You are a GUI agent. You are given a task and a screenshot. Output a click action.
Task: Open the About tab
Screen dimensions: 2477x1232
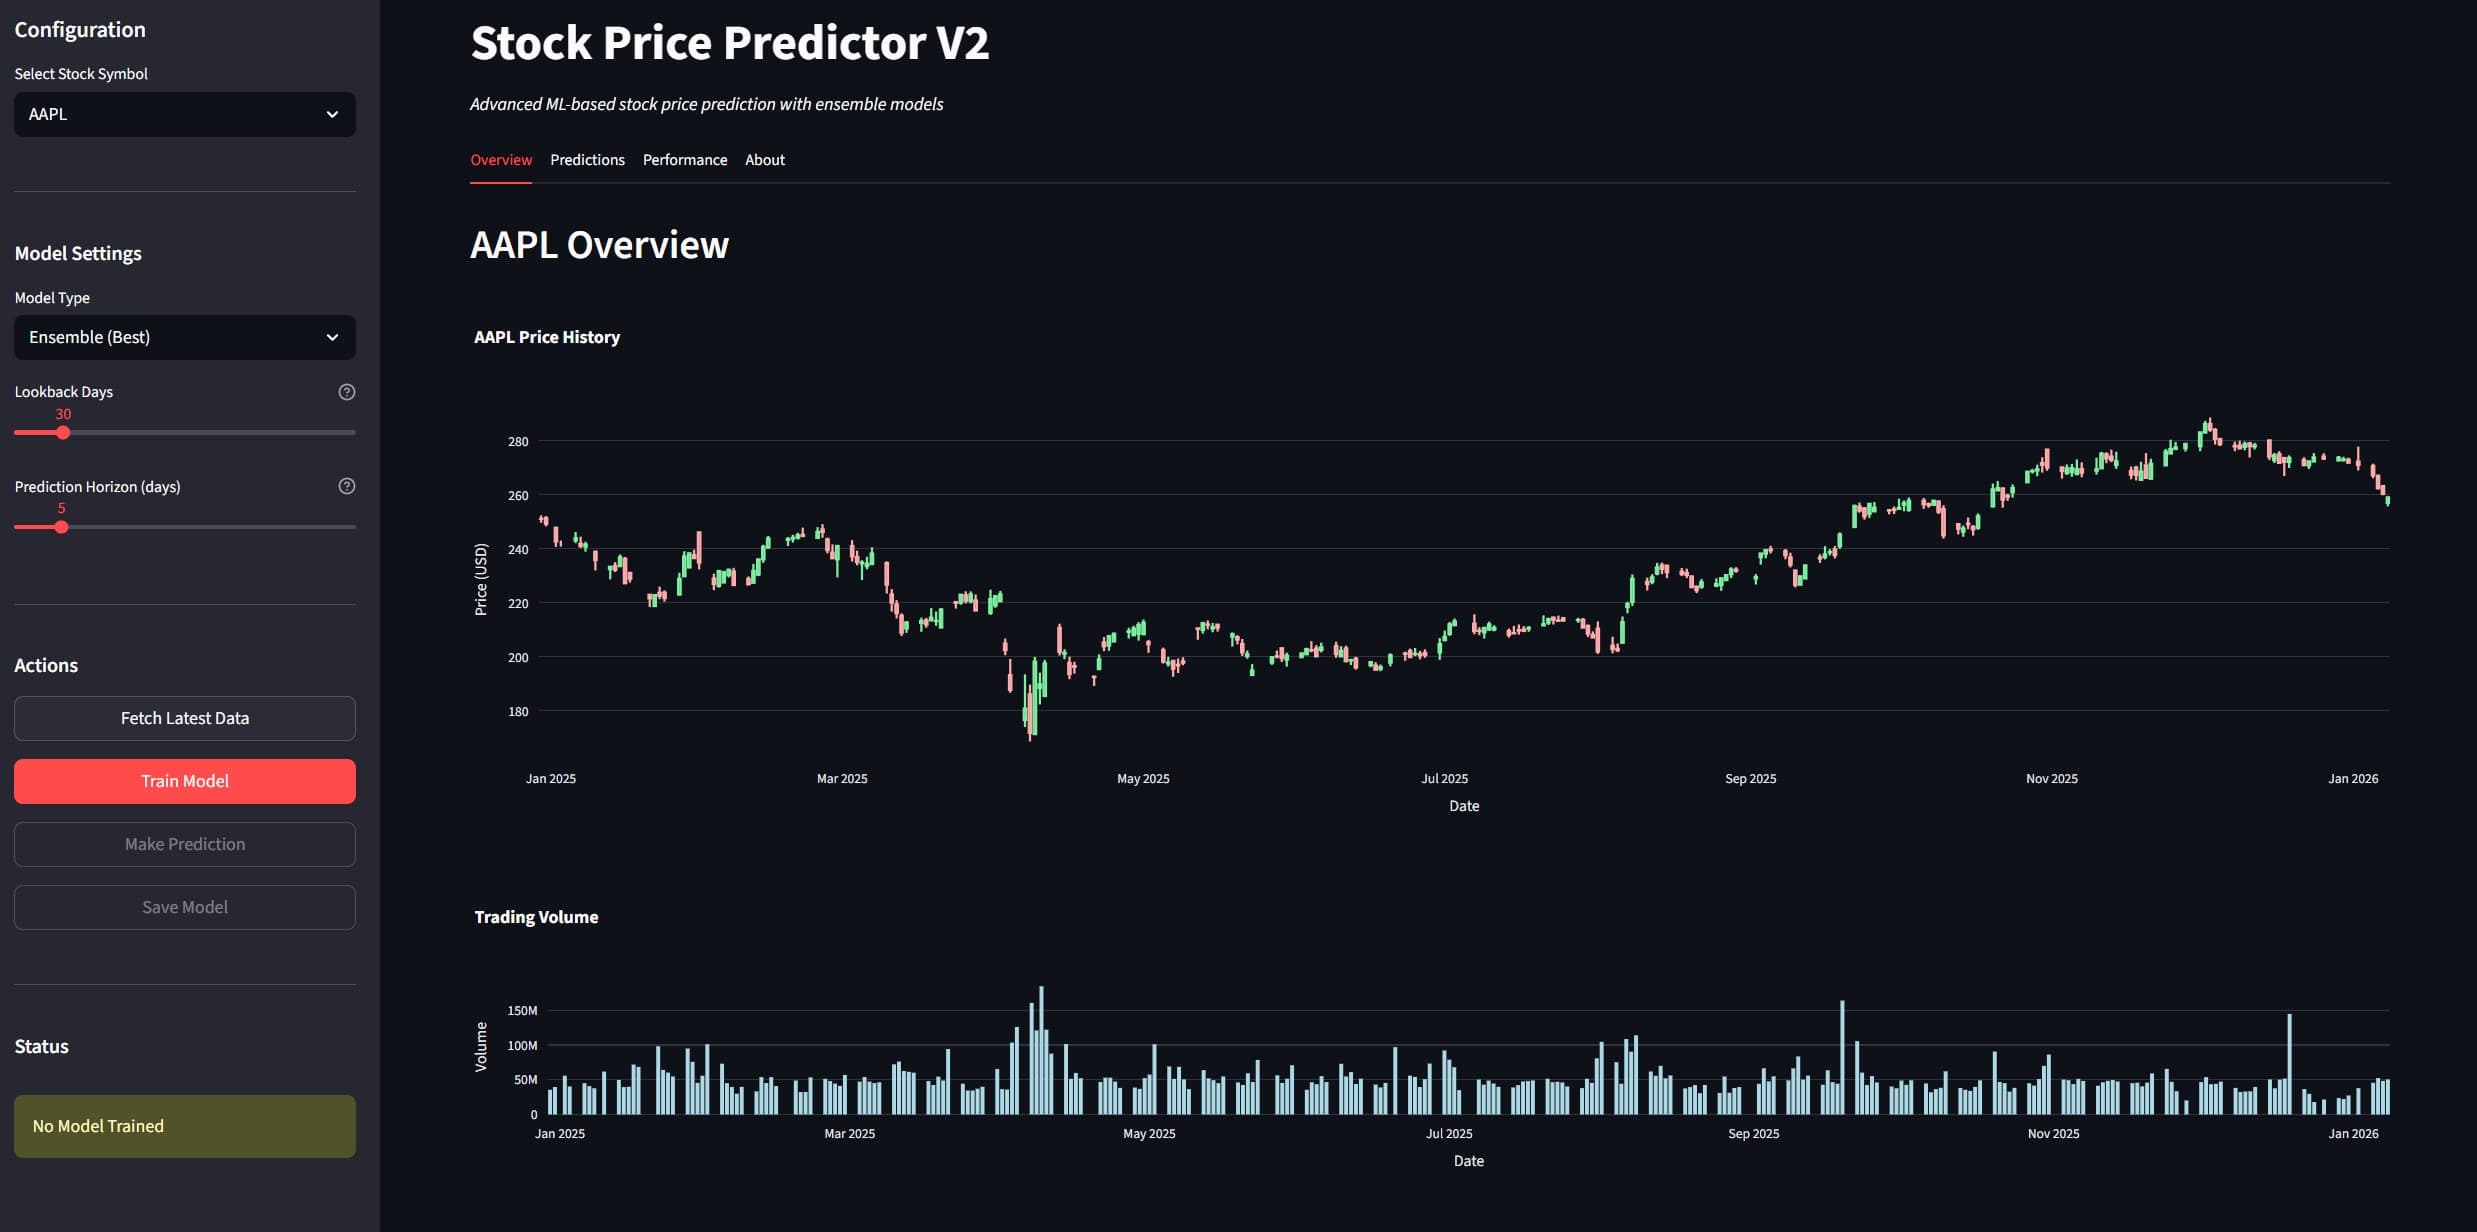point(764,159)
